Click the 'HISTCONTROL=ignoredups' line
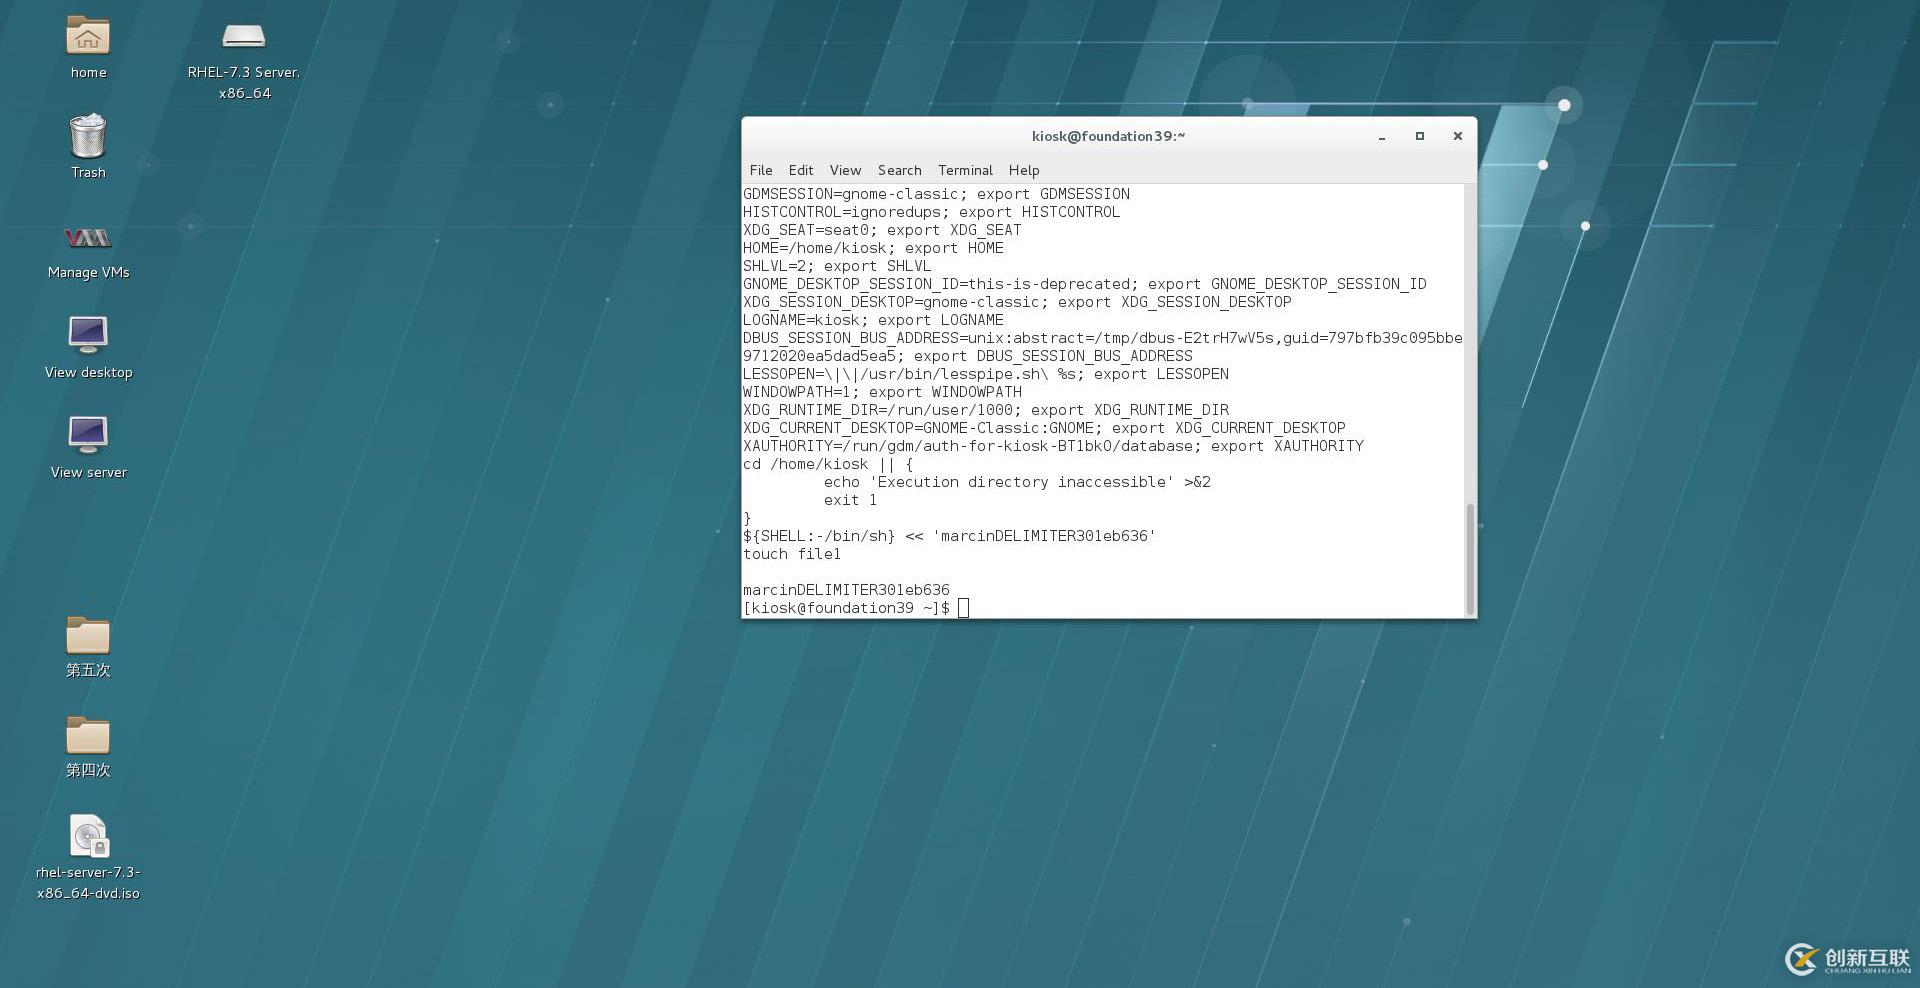Screen dimensions: 1920x988 point(931,212)
